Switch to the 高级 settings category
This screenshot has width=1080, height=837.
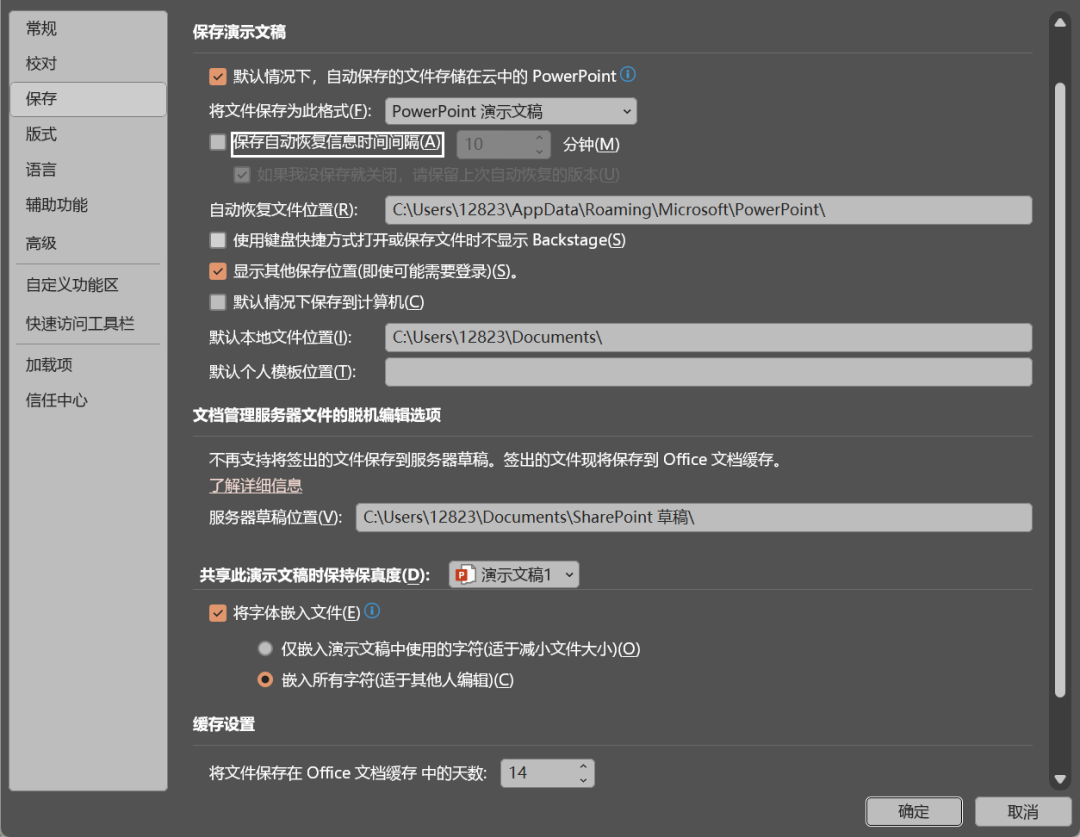(42, 243)
